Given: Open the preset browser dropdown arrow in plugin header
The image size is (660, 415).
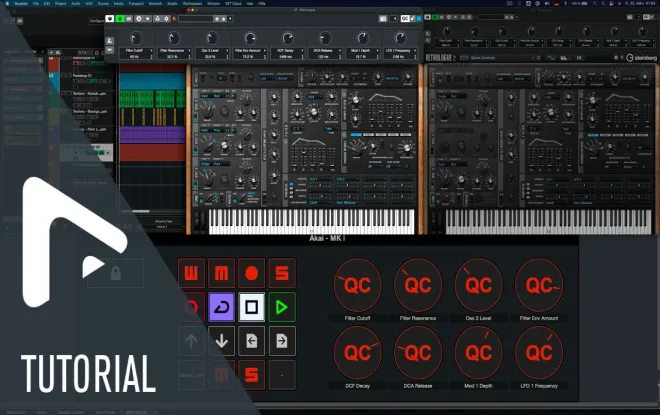Looking at the screenshot, I should click(x=230, y=19).
